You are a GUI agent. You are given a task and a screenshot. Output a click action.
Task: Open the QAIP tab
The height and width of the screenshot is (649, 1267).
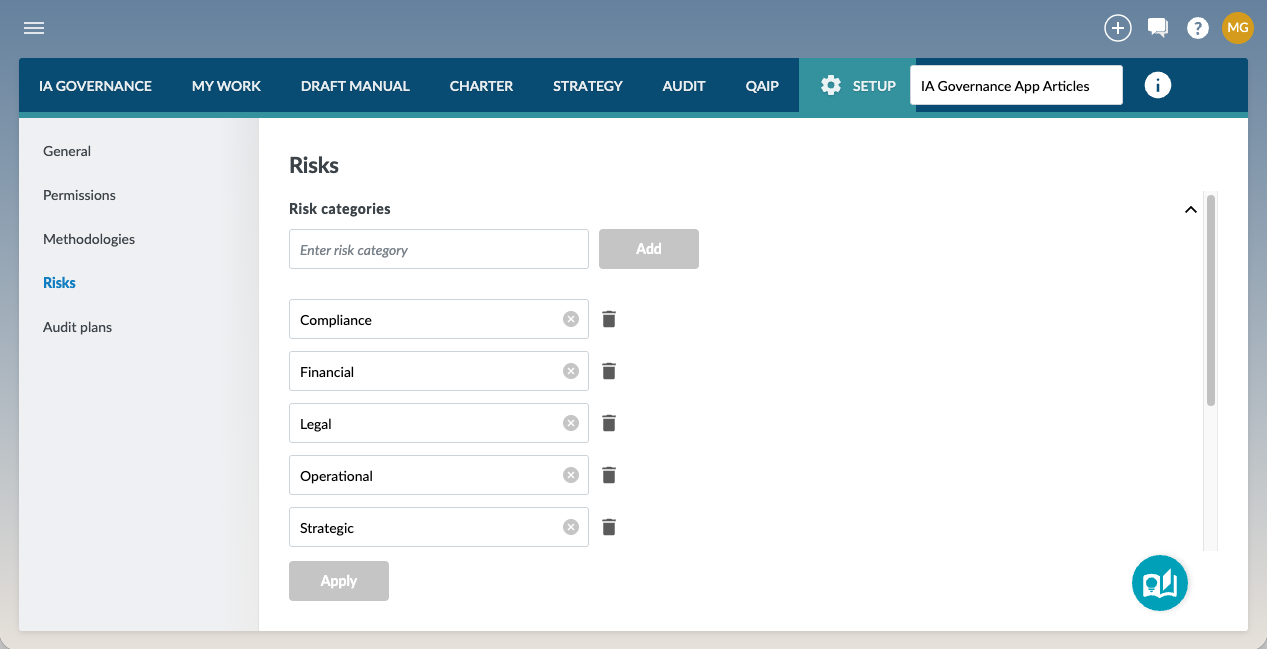click(762, 86)
